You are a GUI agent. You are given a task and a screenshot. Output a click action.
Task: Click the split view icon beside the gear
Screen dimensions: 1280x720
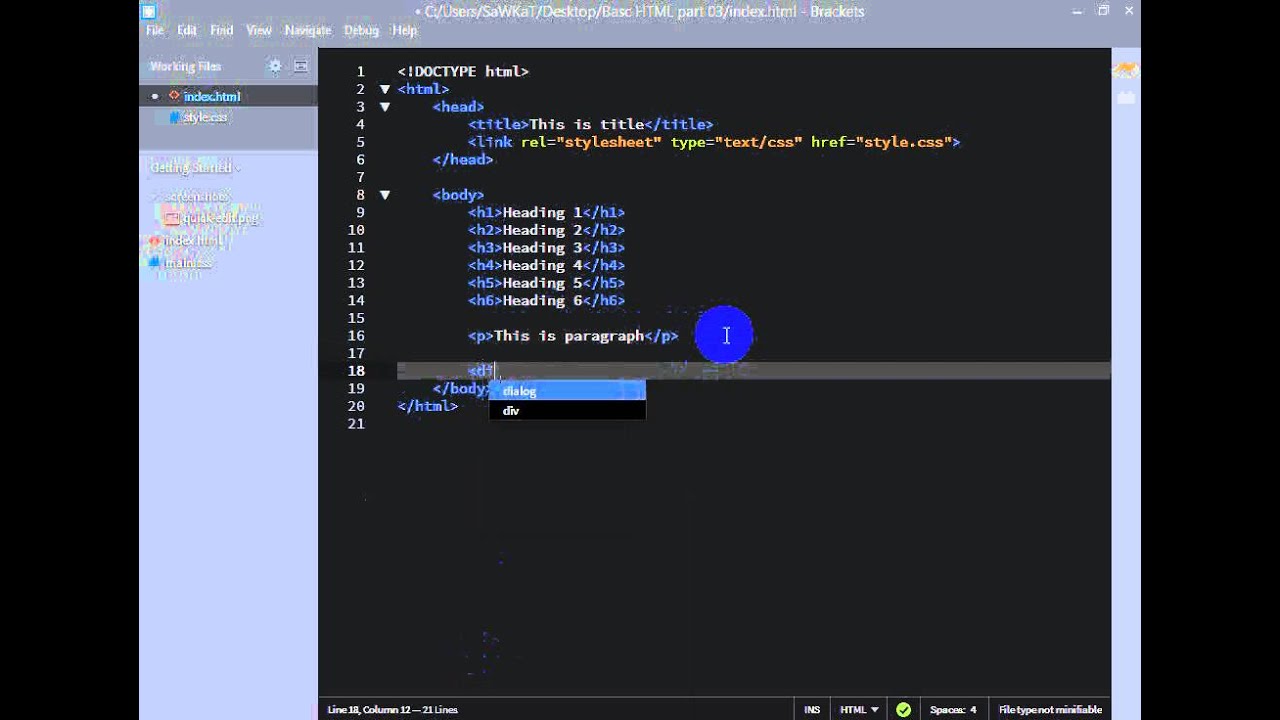[301, 67]
